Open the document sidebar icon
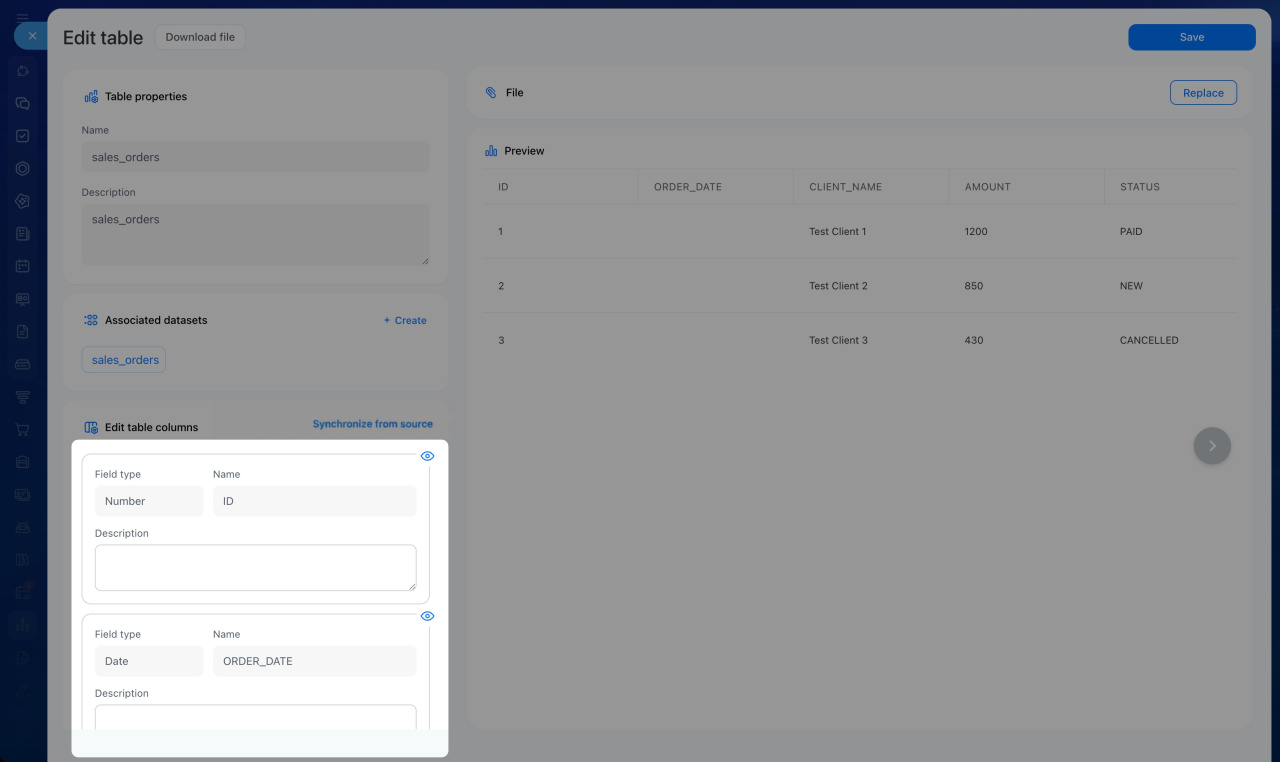The image size is (1280, 762). tap(23, 331)
